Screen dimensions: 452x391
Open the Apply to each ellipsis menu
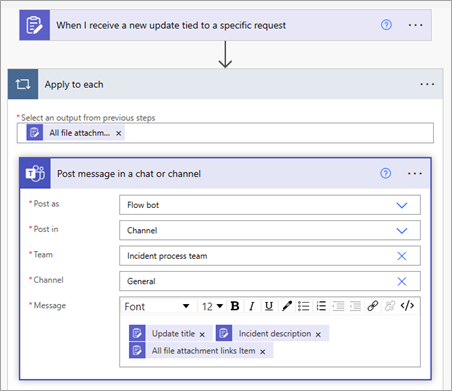[x=427, y=84]
